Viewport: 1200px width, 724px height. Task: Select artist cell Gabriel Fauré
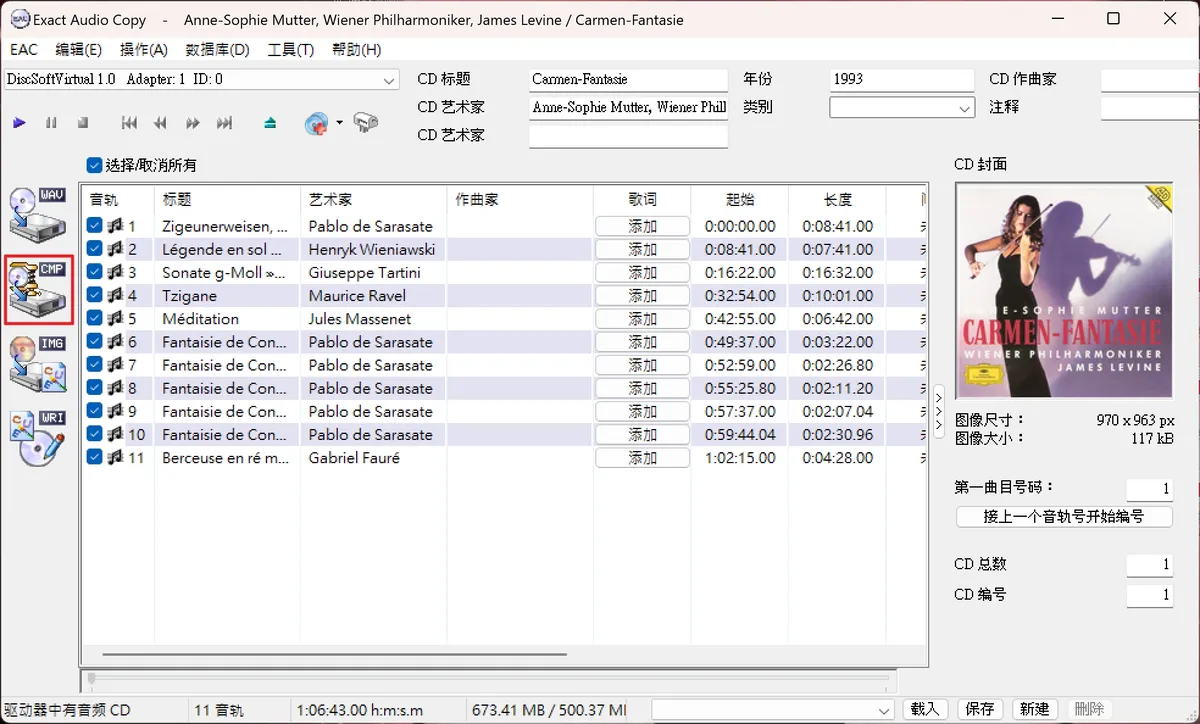[x=374, y=458]
